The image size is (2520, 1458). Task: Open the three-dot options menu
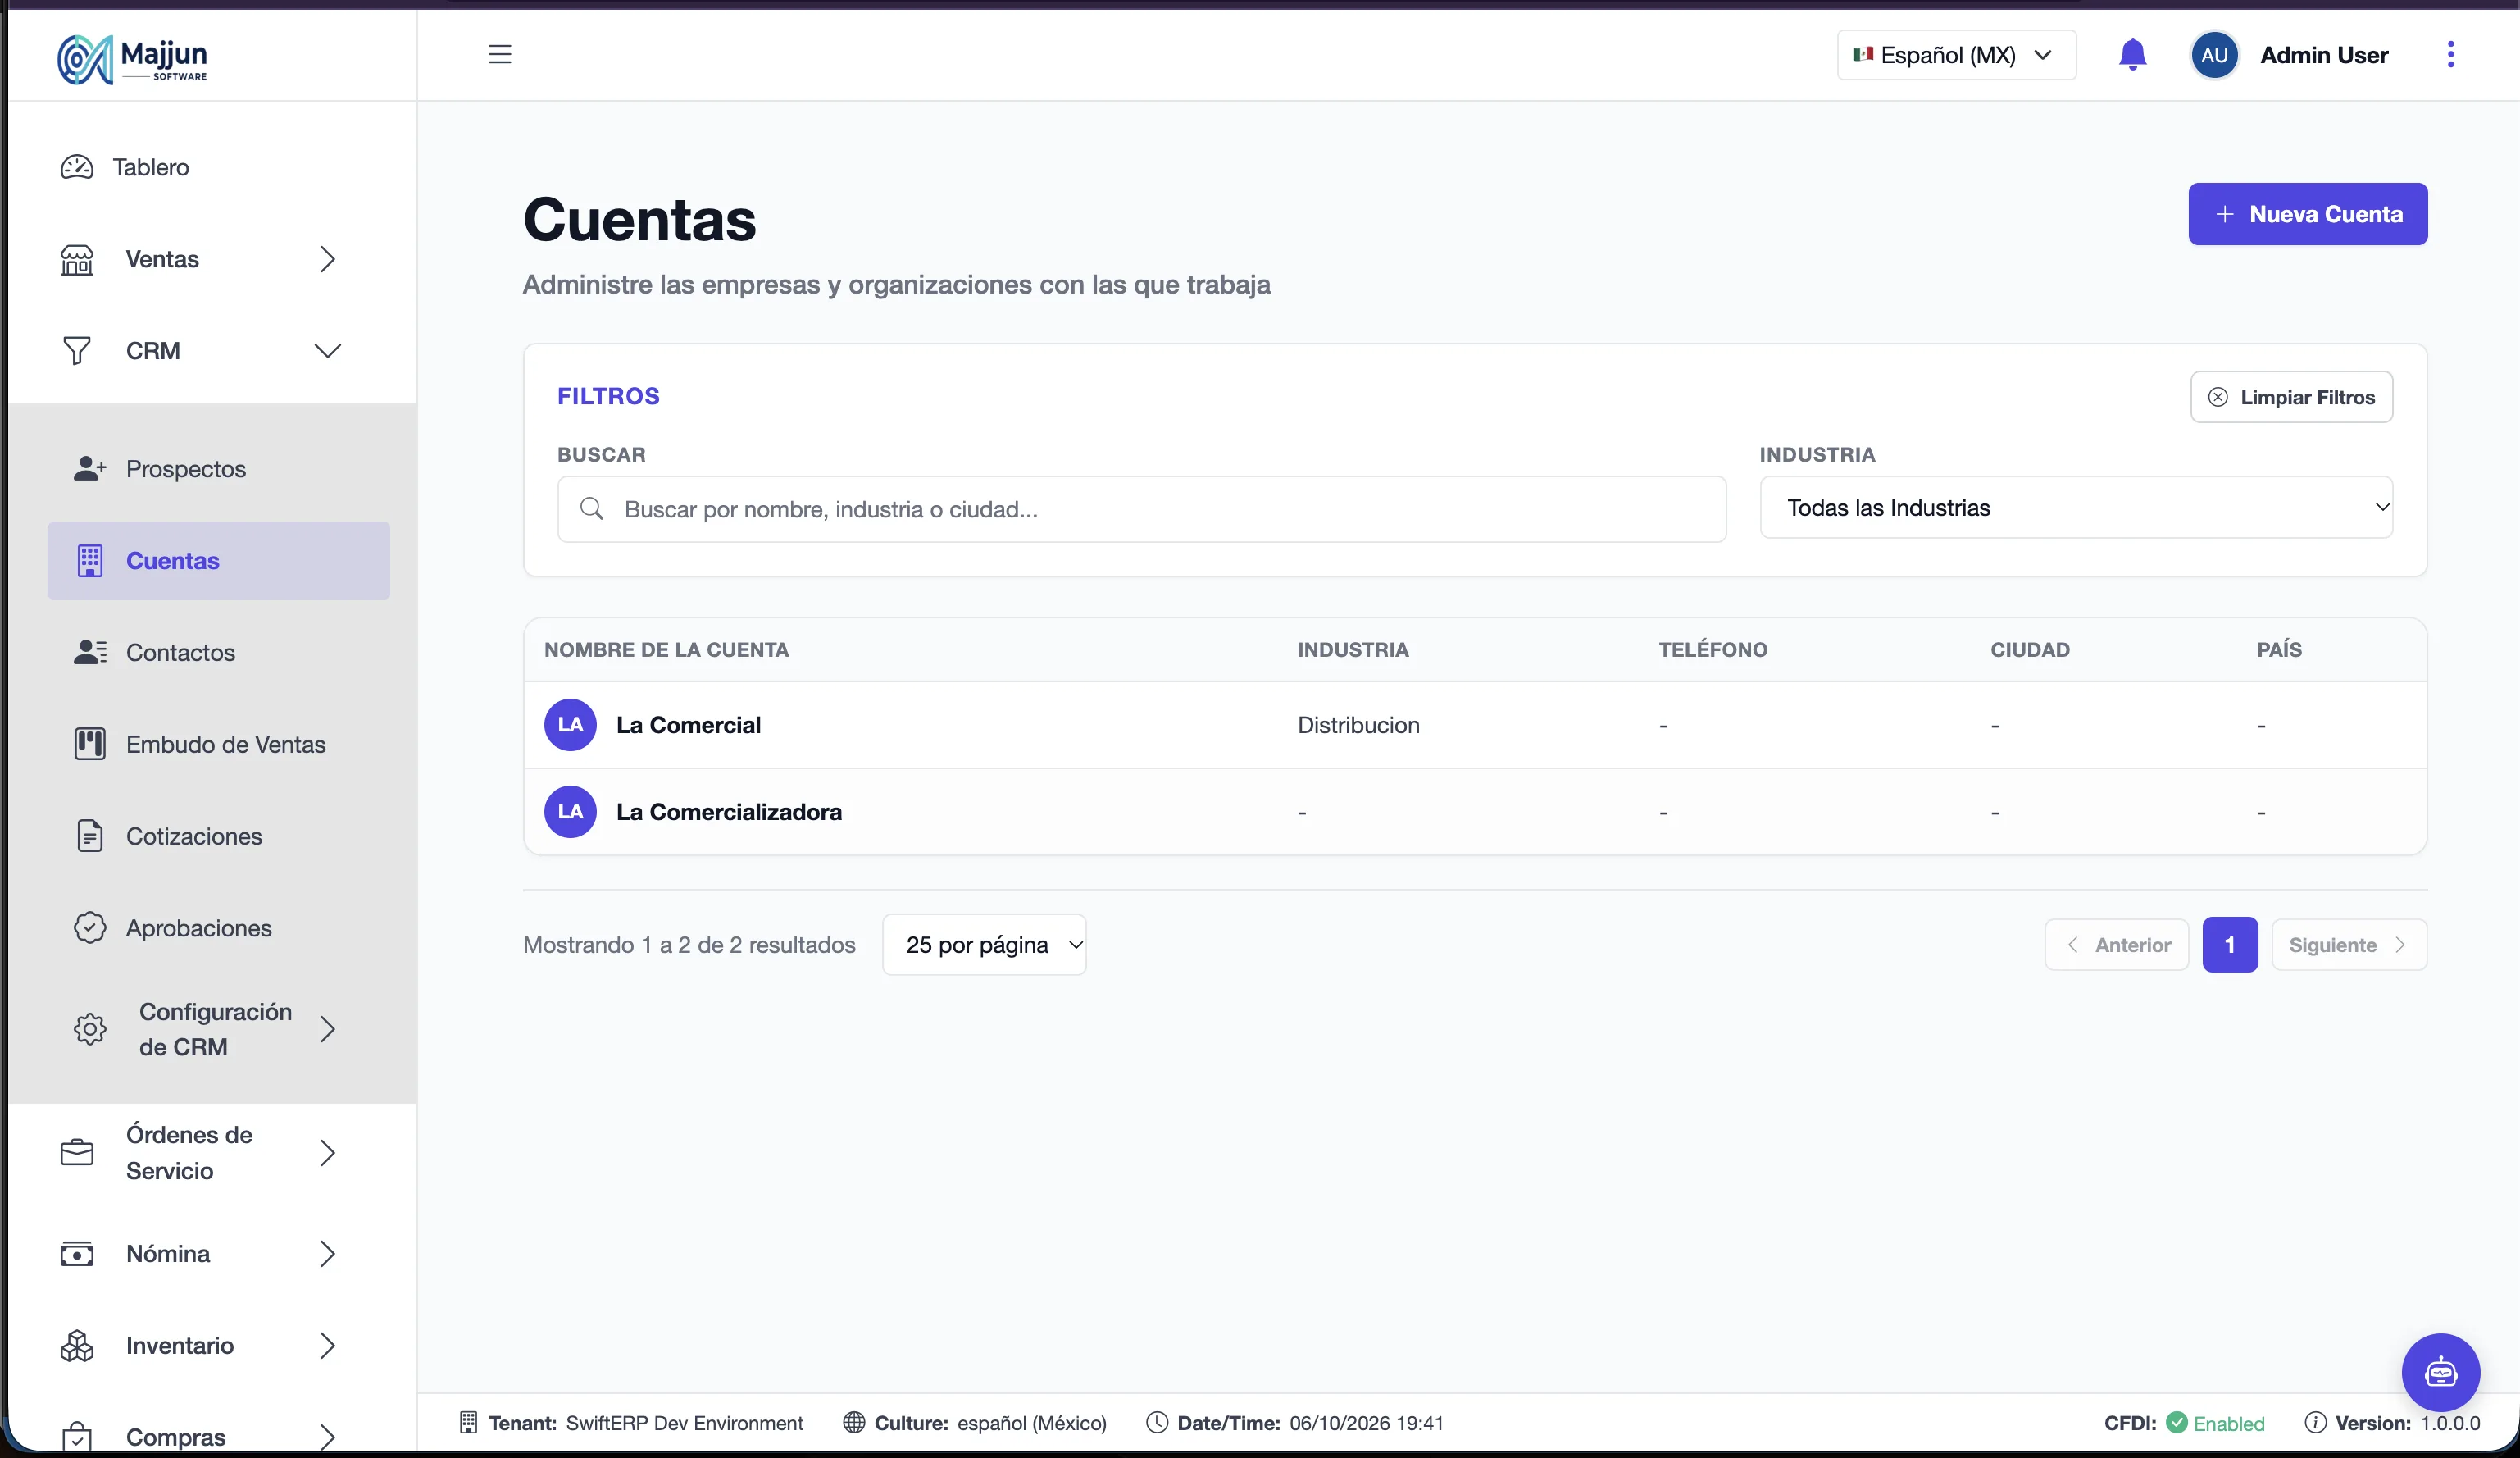(x=2450, y=54)
